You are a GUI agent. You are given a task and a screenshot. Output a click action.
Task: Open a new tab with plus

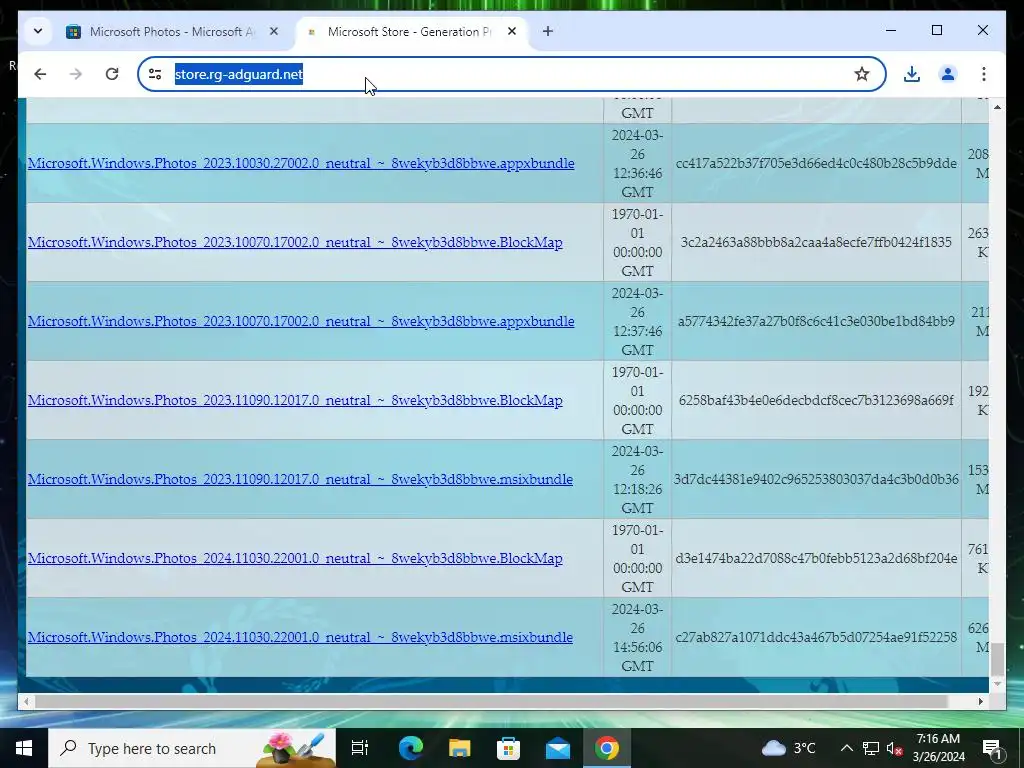click(548, 31)
